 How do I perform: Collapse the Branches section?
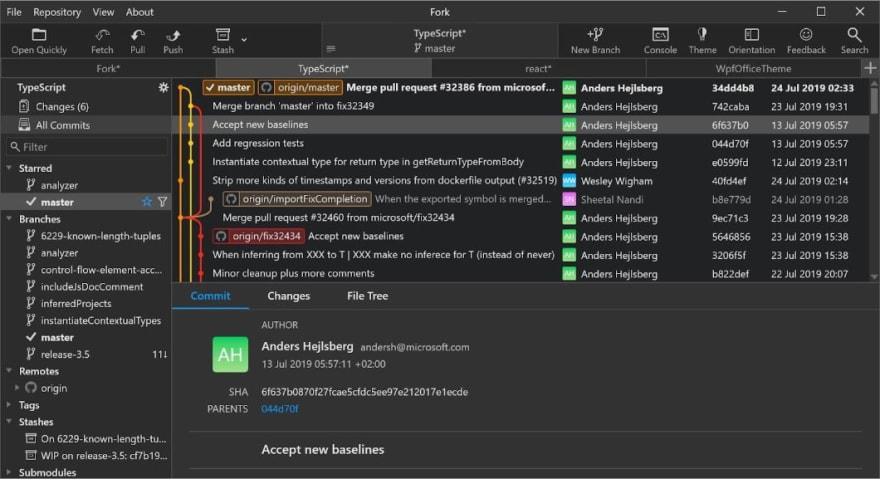point(9,218)
